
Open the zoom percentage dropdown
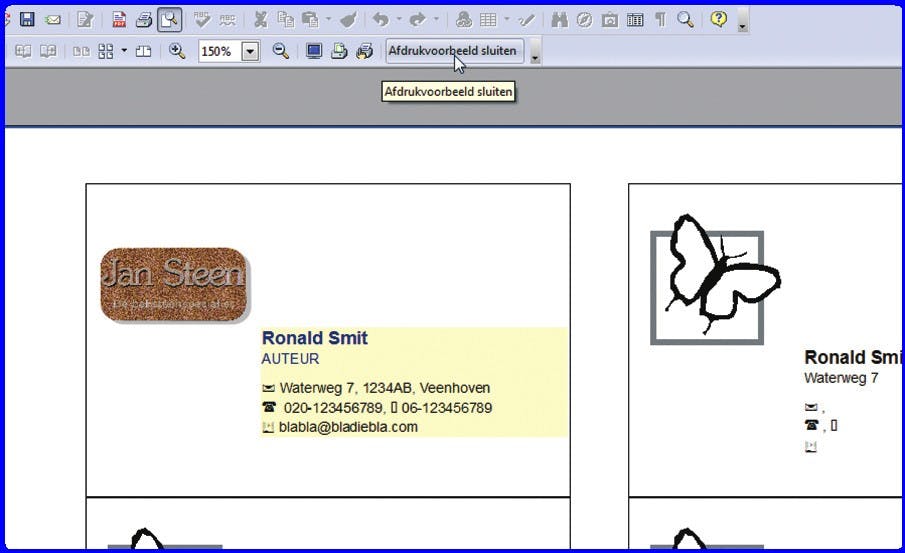(x=250, y=51)
